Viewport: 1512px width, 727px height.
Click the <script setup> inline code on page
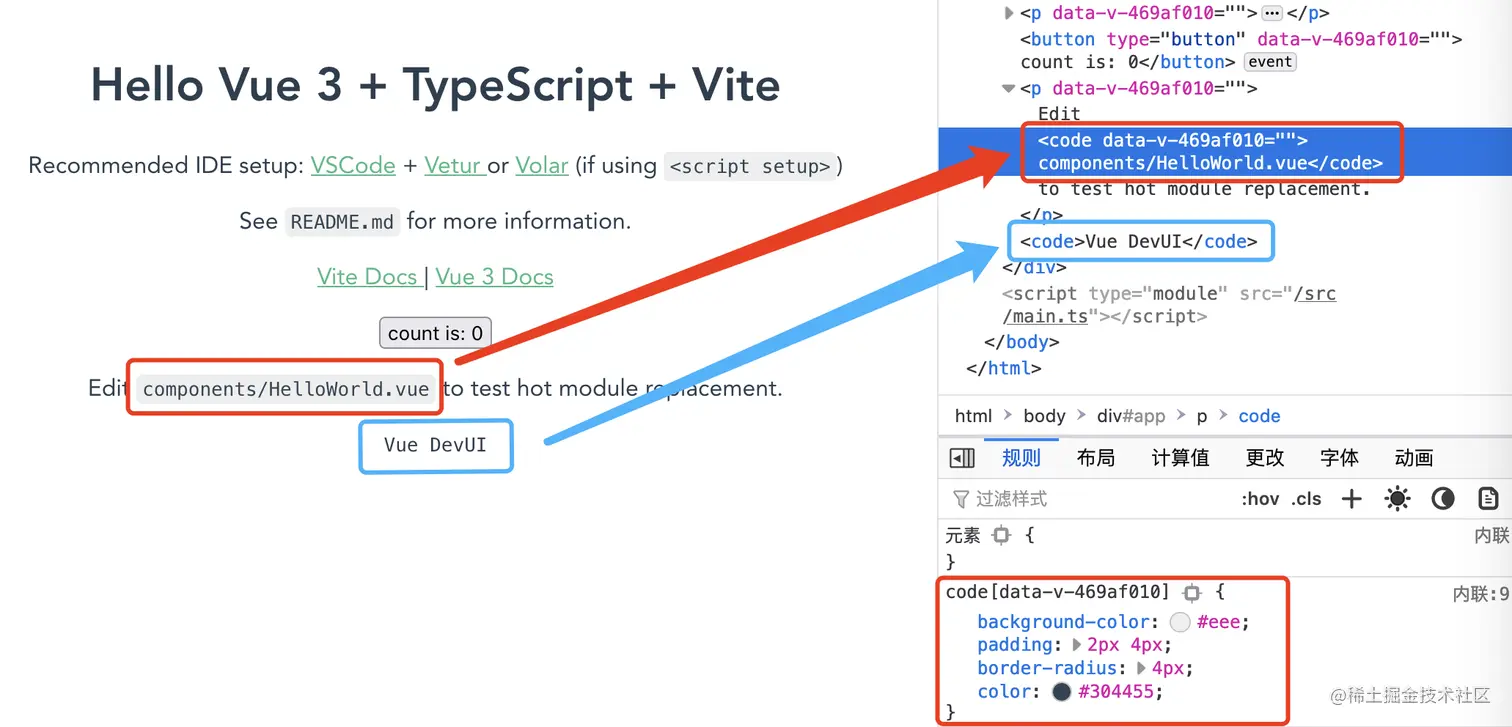[750, 166]
